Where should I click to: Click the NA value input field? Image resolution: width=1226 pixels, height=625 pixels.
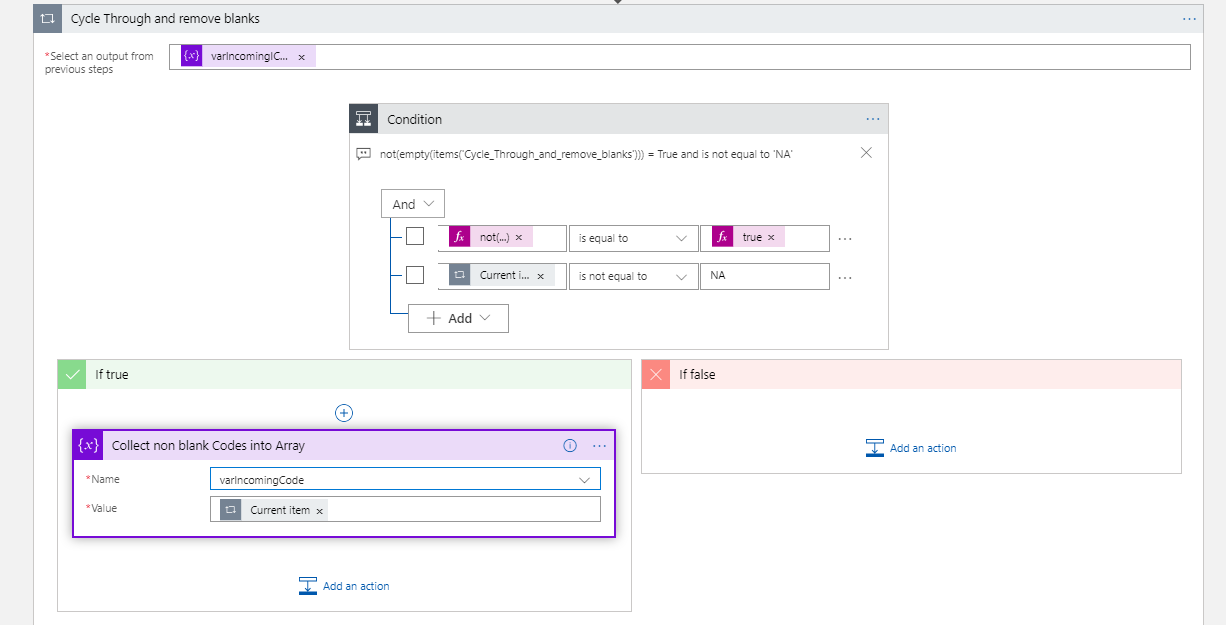[x=764, y=276]
